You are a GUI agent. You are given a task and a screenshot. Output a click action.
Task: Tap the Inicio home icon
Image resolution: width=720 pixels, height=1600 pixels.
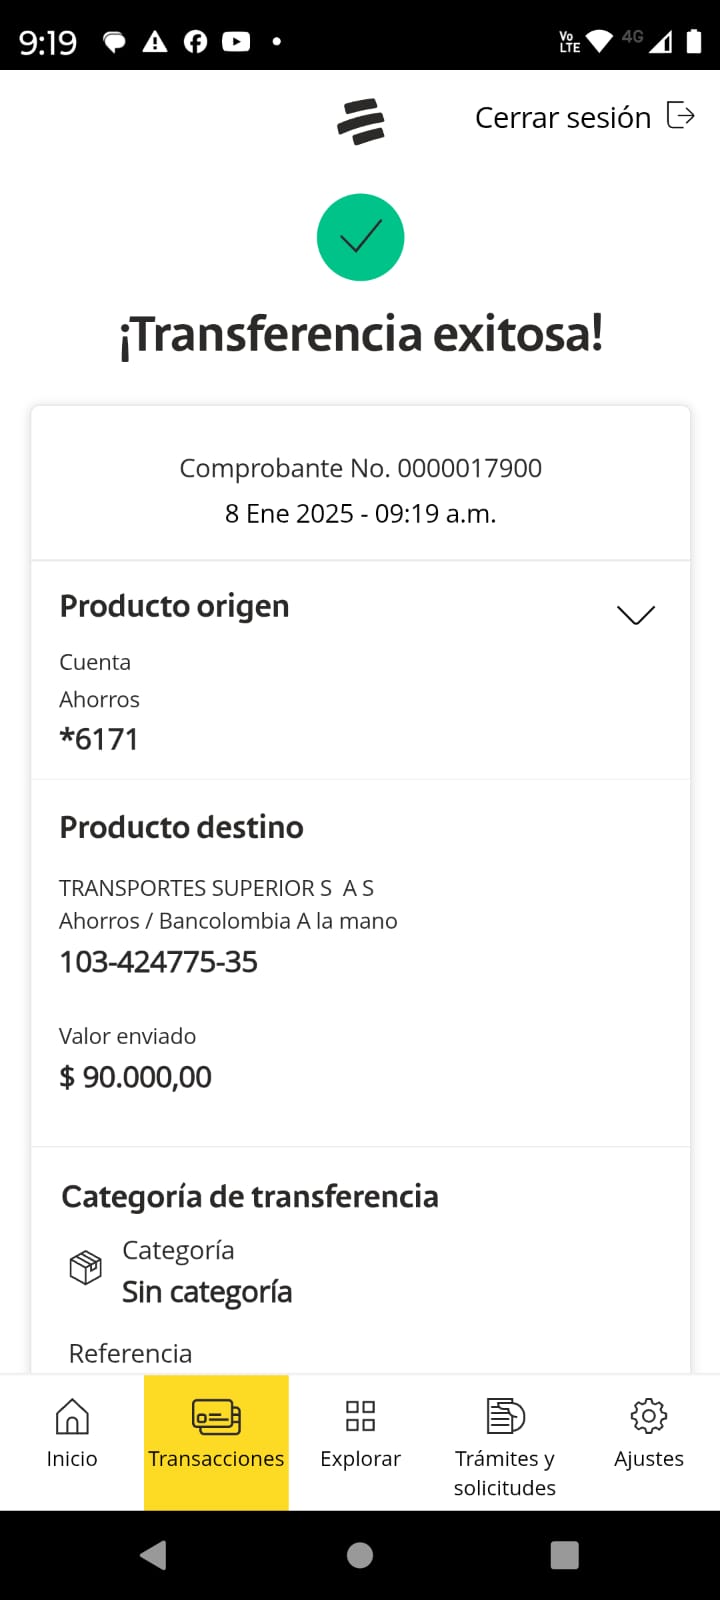[72, 1416]
